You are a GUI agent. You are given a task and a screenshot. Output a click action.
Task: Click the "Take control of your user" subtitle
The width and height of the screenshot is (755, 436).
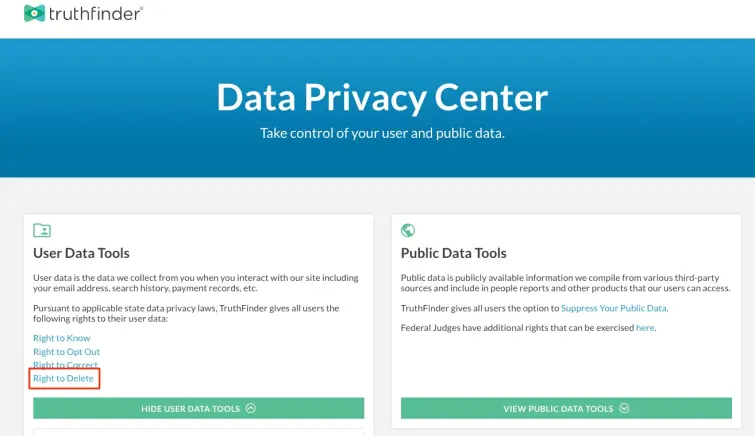point(382,133)
